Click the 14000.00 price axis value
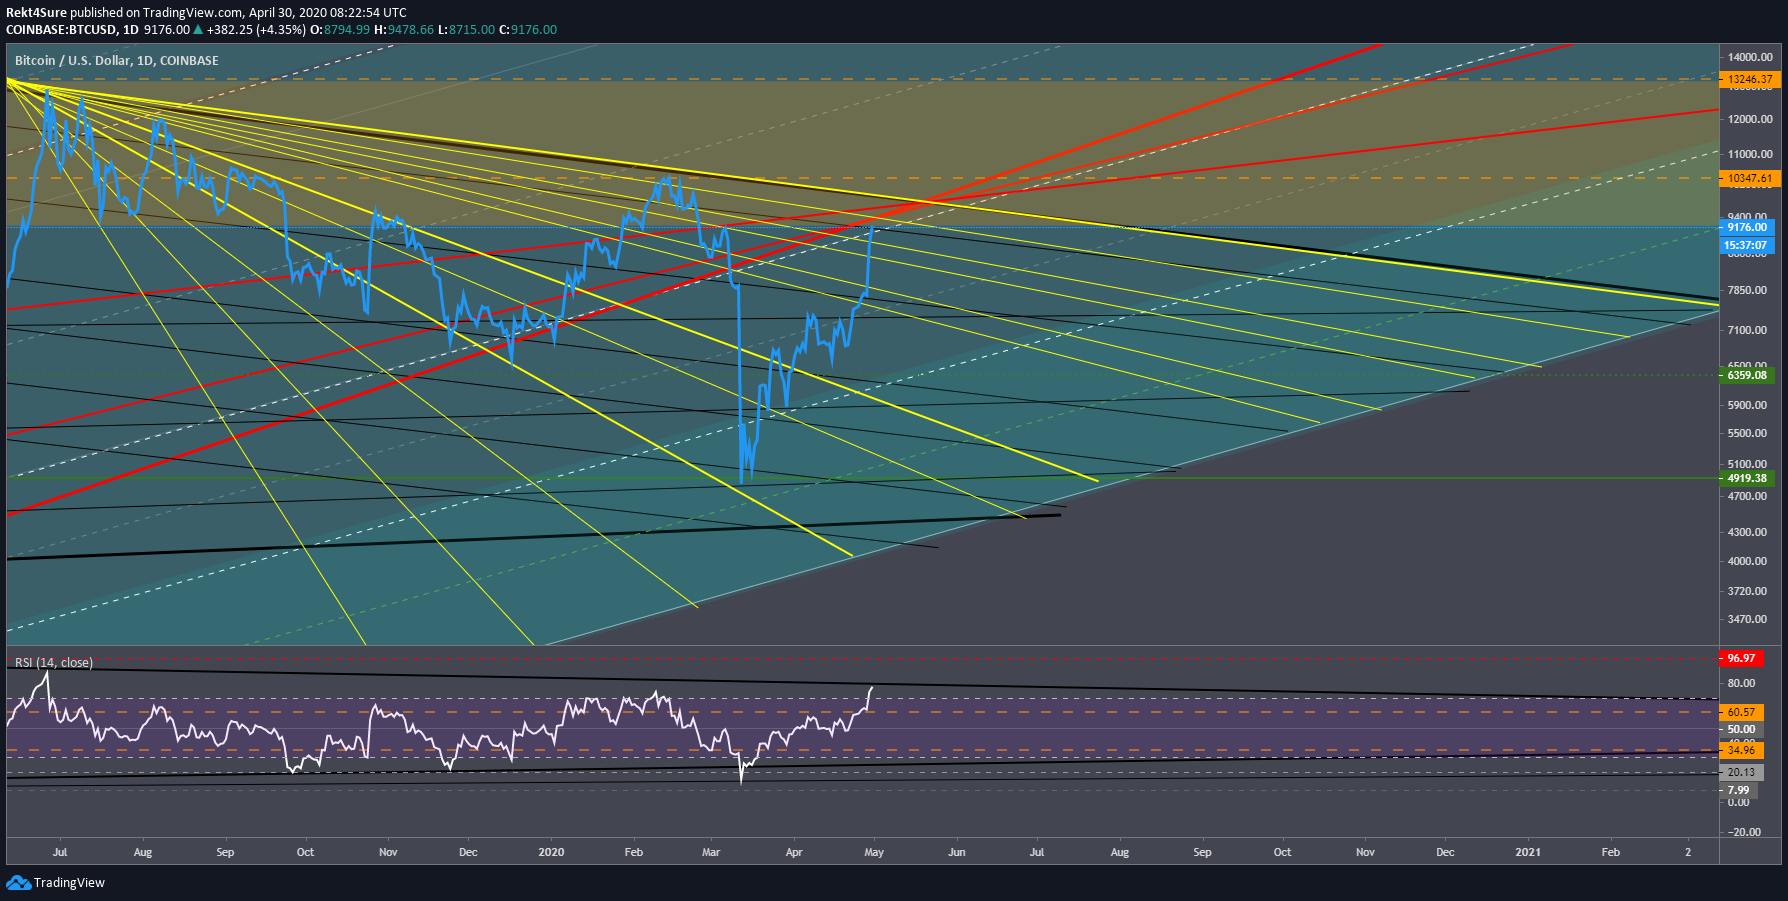The image size is (1788, 901). click(1750, 57)
